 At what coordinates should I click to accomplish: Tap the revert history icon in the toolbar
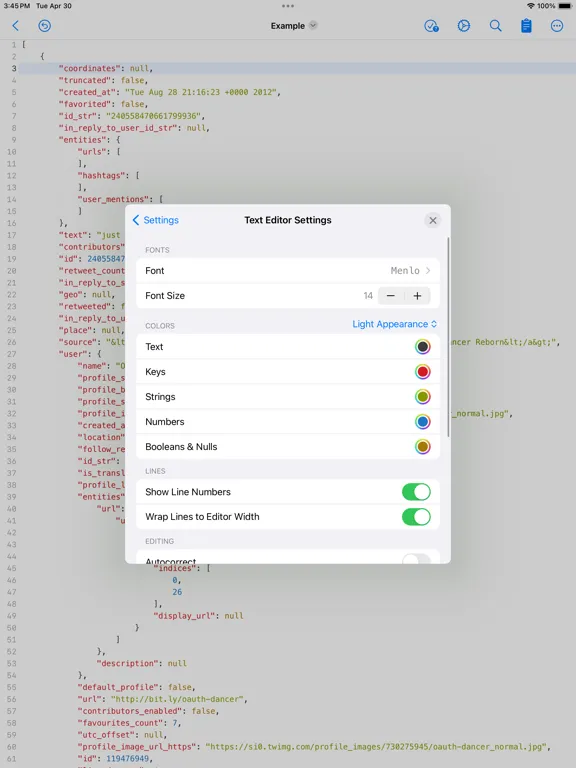click(45, 25)
